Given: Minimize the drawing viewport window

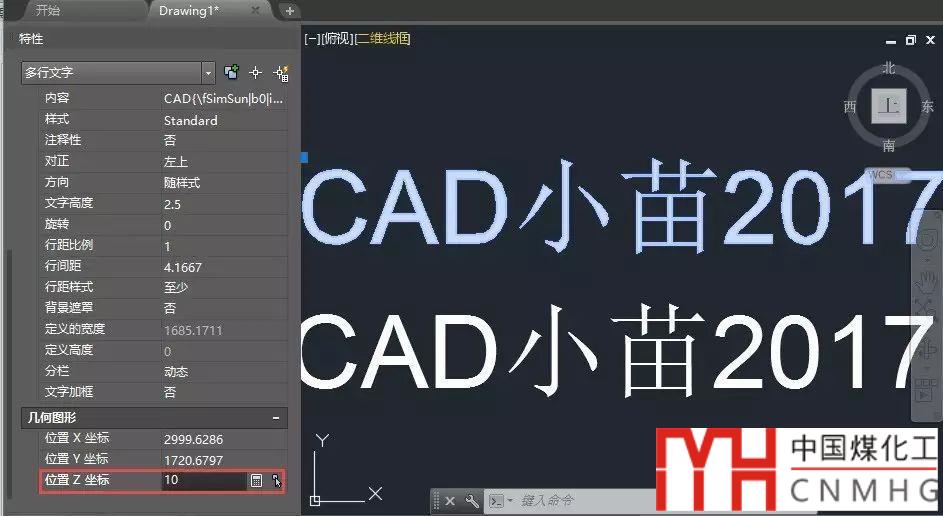Looking at the screenshot, I should (x=891, y=41).
